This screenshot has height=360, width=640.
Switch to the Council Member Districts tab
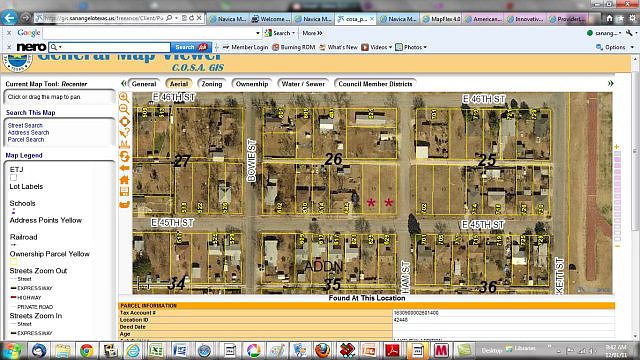click(375, 84)
